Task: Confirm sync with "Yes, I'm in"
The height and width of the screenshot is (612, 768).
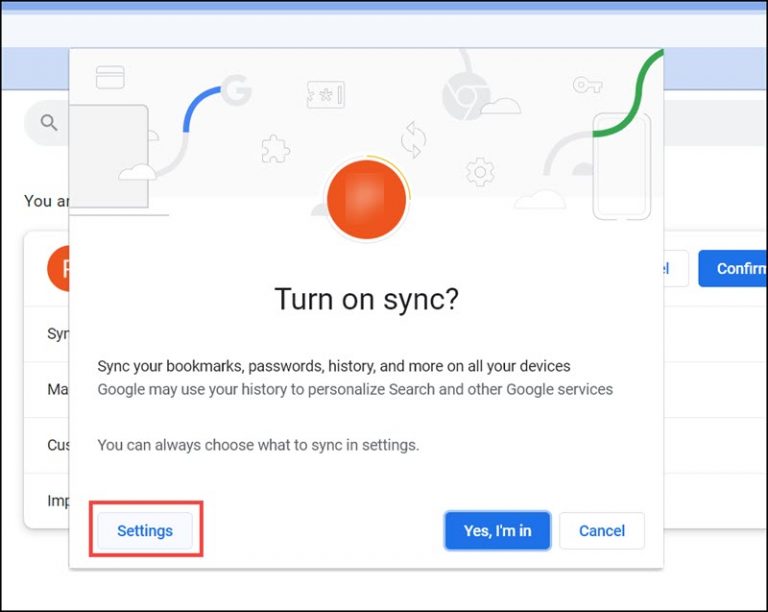Action: [497, 531]
